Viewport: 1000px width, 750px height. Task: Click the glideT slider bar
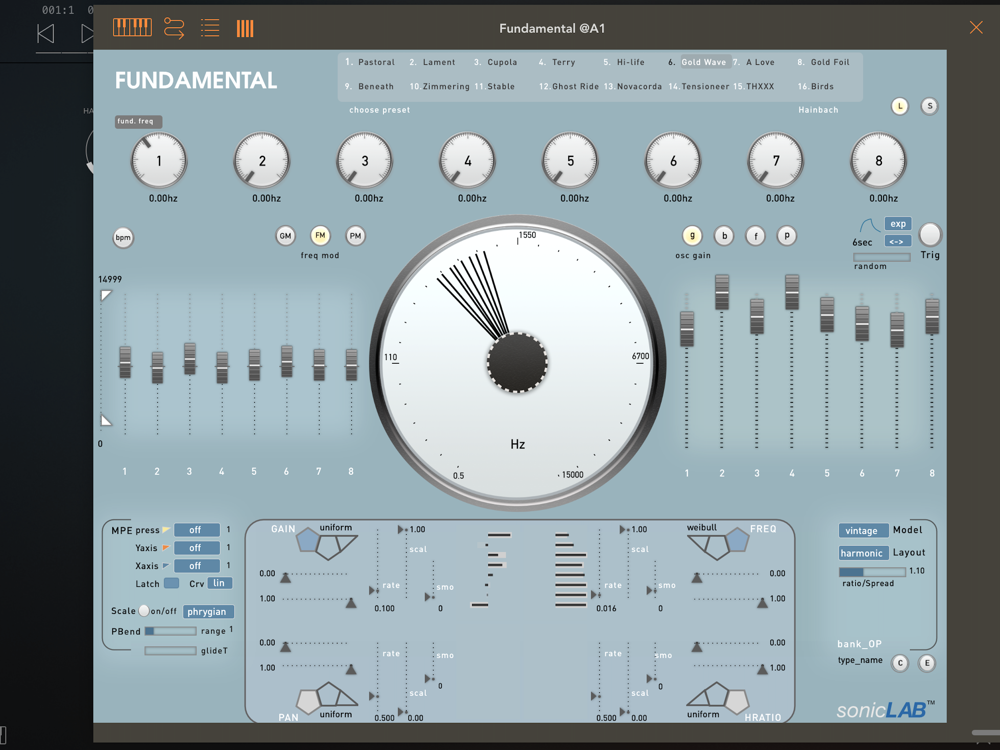pos(170,651)
